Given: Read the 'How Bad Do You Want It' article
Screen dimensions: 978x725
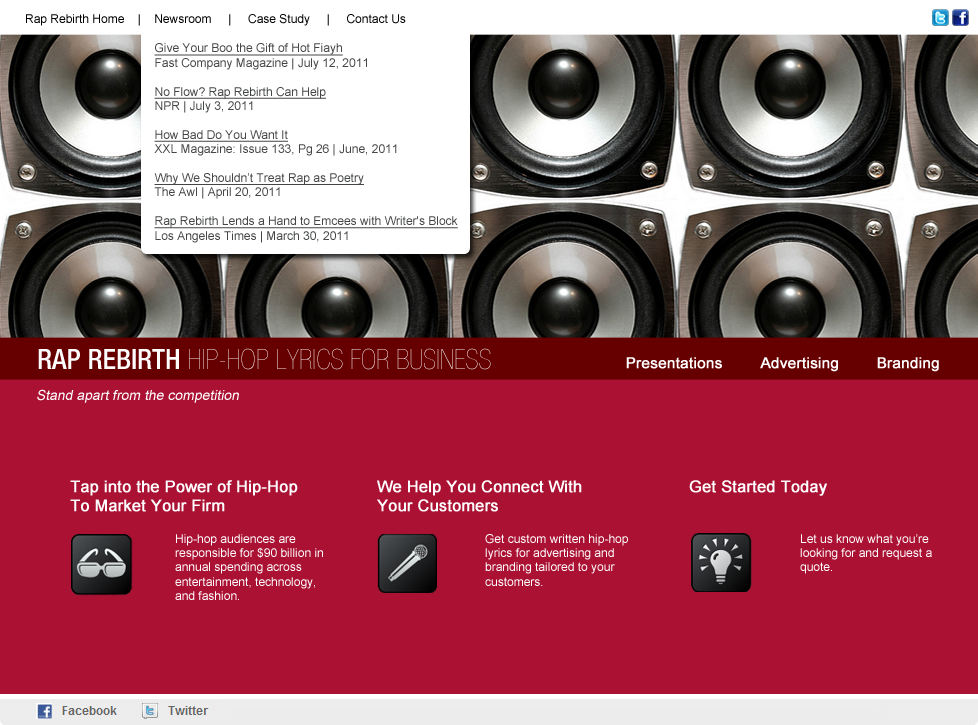Looking at the screenshot, I should [221, 135].
